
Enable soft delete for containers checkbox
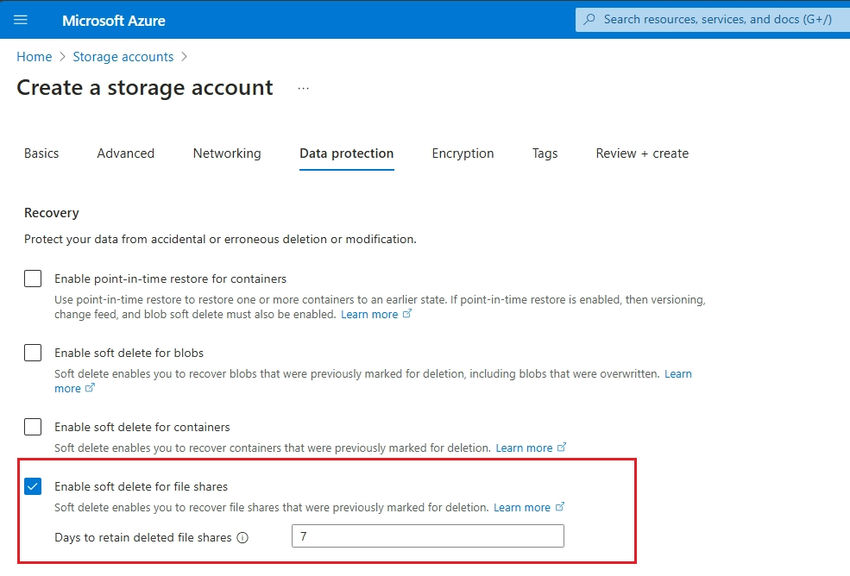pyautogui.click(x=33, y=427)
